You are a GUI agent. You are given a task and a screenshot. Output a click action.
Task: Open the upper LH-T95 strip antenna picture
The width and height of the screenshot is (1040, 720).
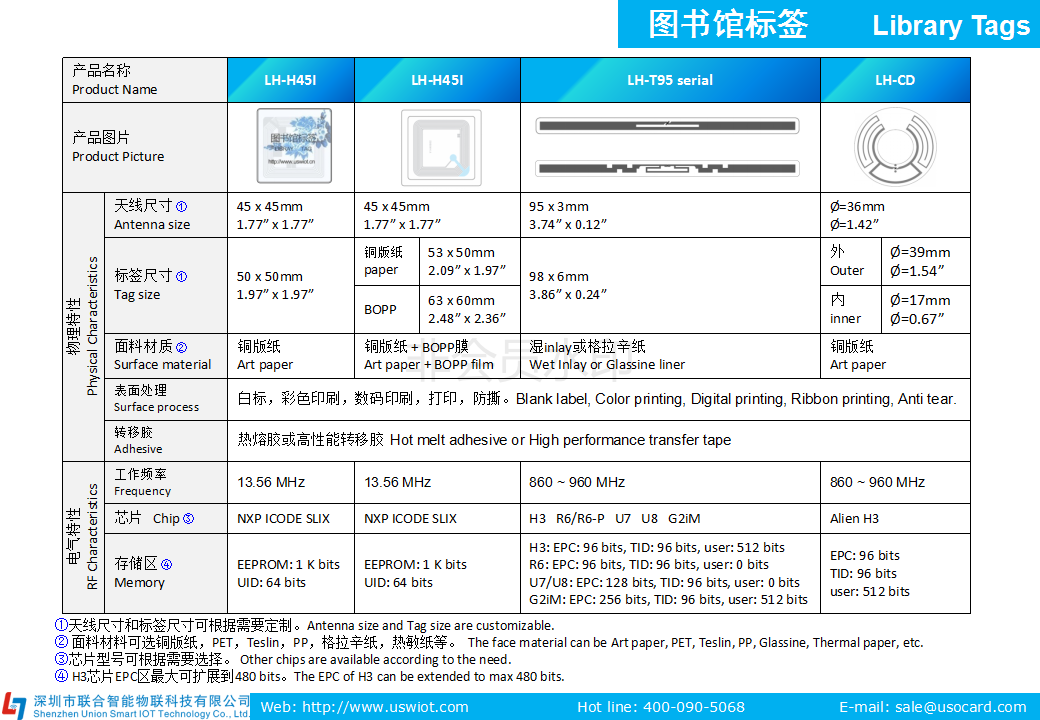click(667, 125)
